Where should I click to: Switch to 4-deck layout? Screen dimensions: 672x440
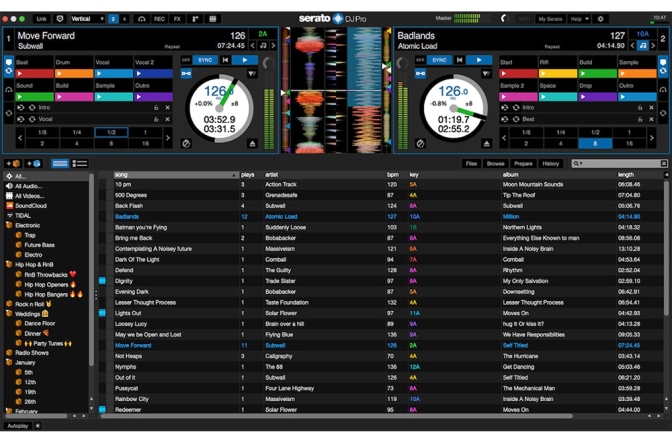124,19
